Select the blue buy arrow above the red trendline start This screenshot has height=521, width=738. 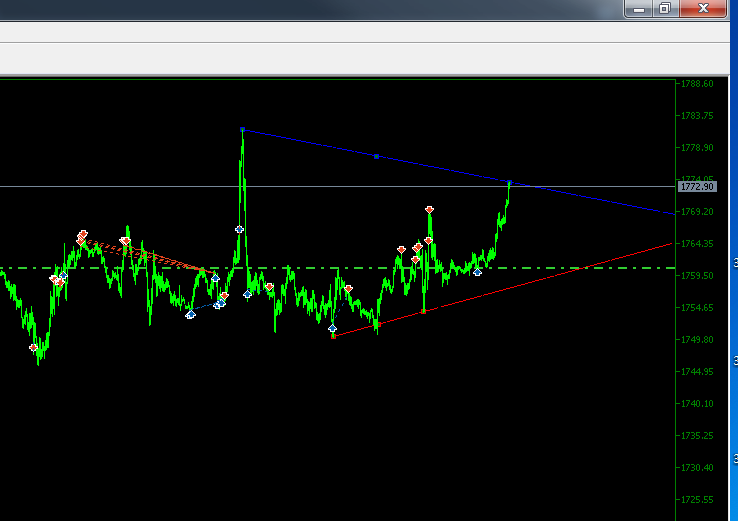click(x=332, y=328)
